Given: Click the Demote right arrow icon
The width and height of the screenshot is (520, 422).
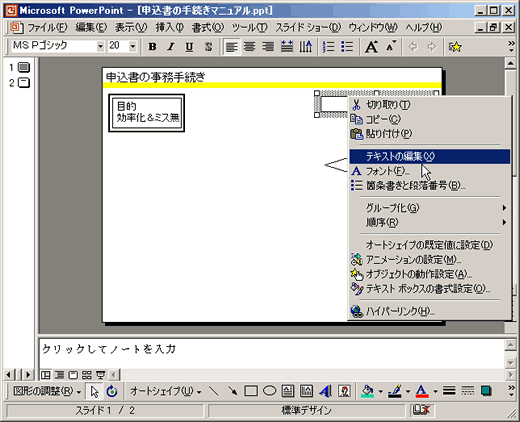Looking at the screenshot, I should [432, 47].
